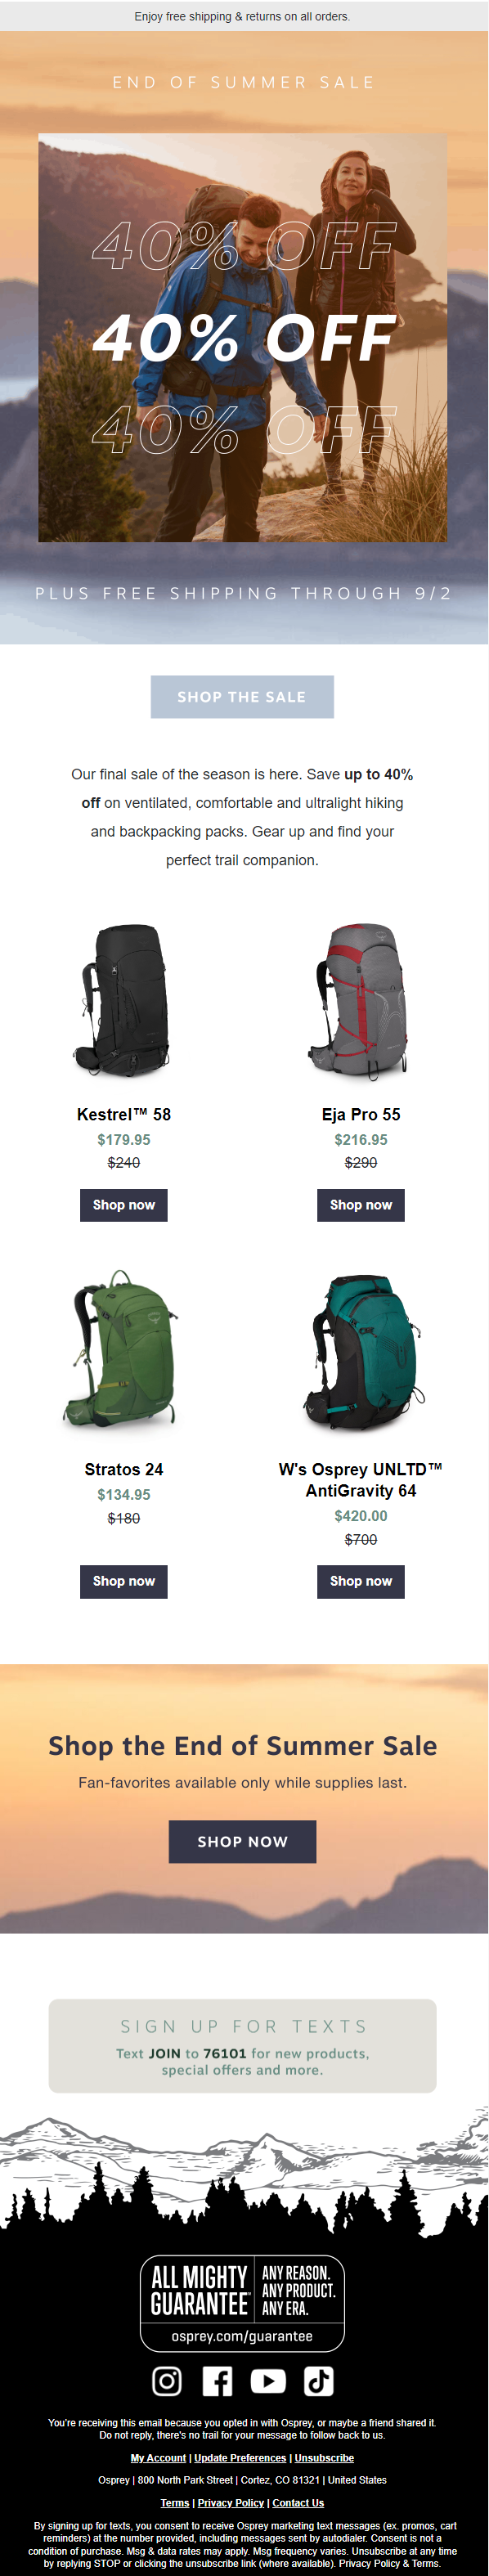Click the Shop the Sale button
Viewport: 489px width, 2576px height.
(x=242, y=697)
